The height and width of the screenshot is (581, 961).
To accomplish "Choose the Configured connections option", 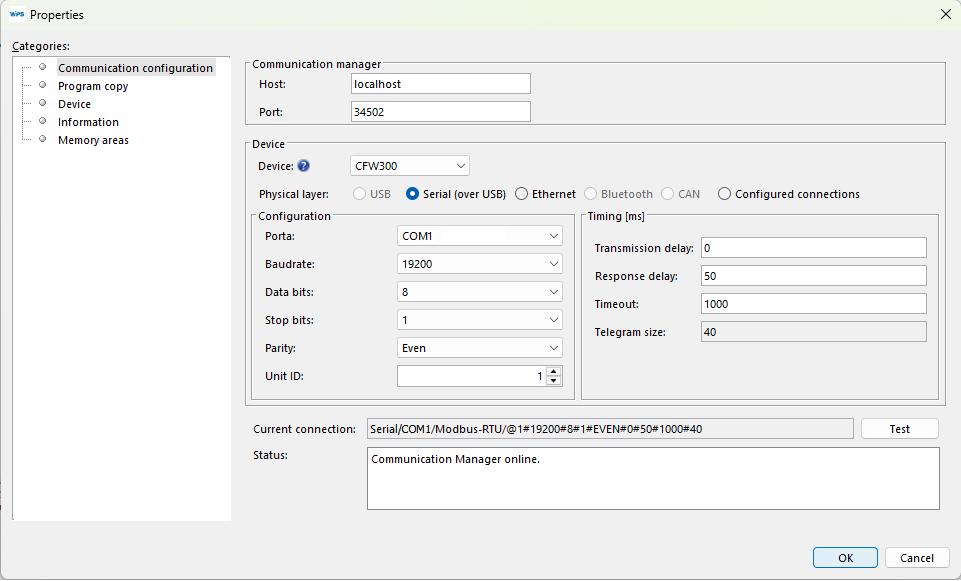I will 724,194.
